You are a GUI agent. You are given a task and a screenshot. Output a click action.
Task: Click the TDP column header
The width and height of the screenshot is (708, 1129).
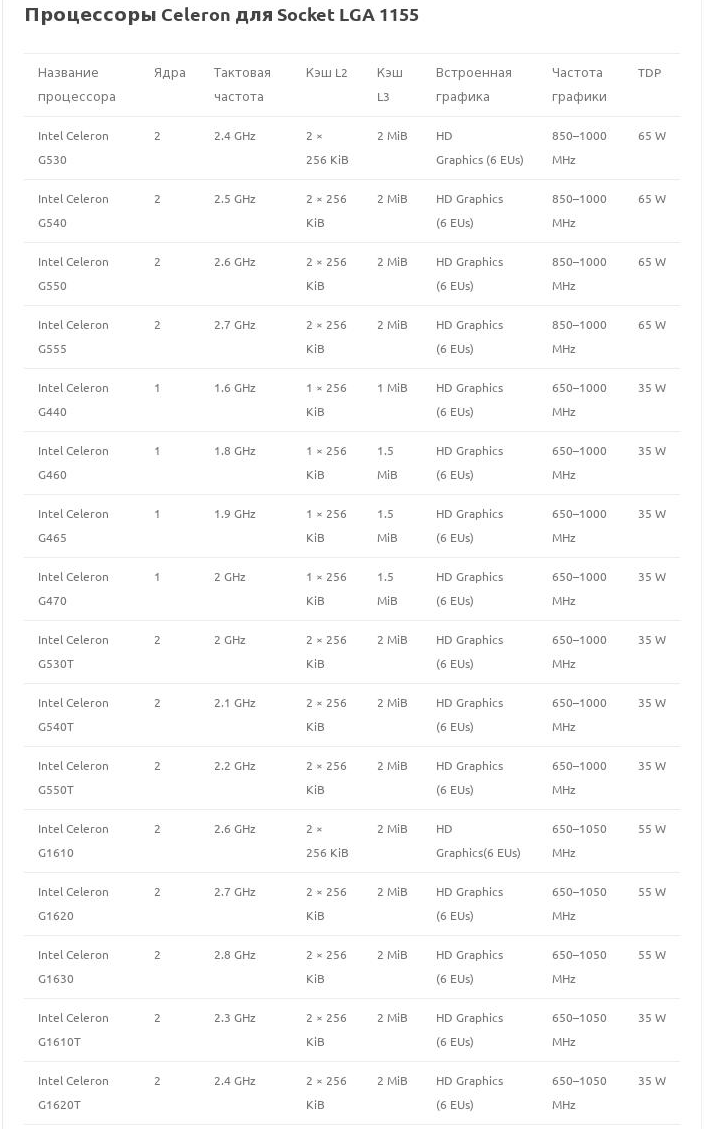coord(649,73)
